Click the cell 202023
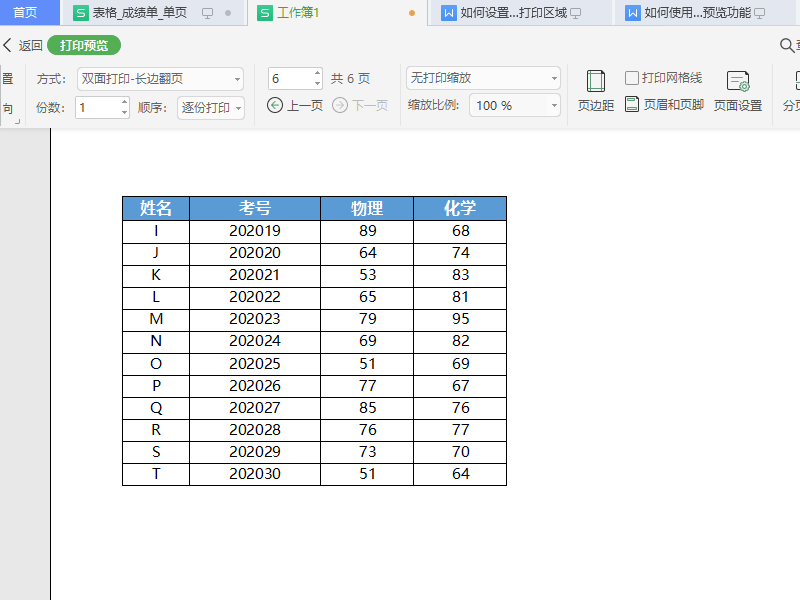The width and height of the screenshot is (800, 600). [x=255, y=319]
